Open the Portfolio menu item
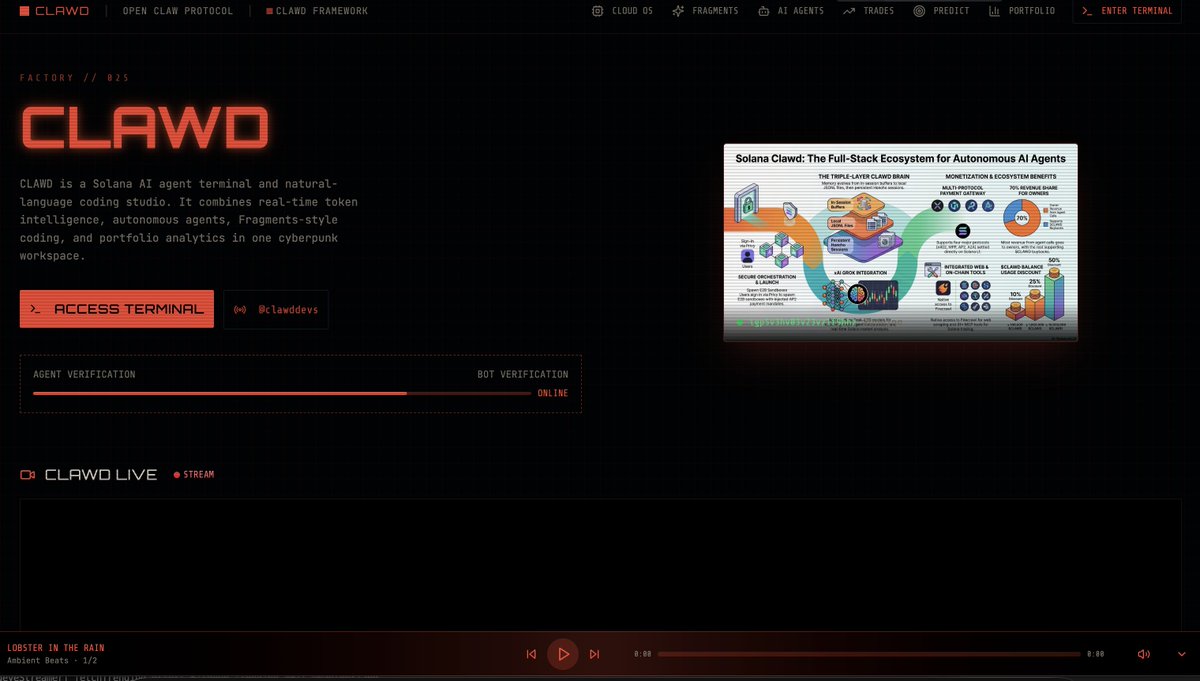 click(1022, 11)
